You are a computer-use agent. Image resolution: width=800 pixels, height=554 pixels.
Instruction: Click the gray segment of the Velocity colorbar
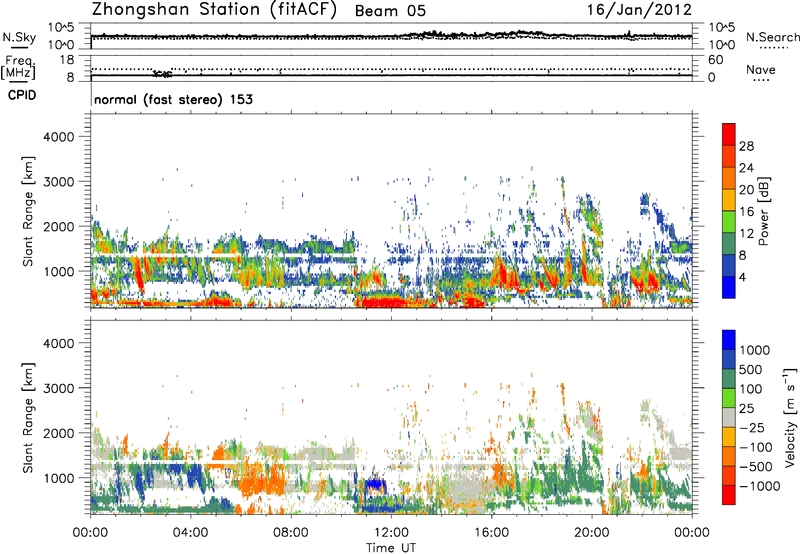[729, 418]
